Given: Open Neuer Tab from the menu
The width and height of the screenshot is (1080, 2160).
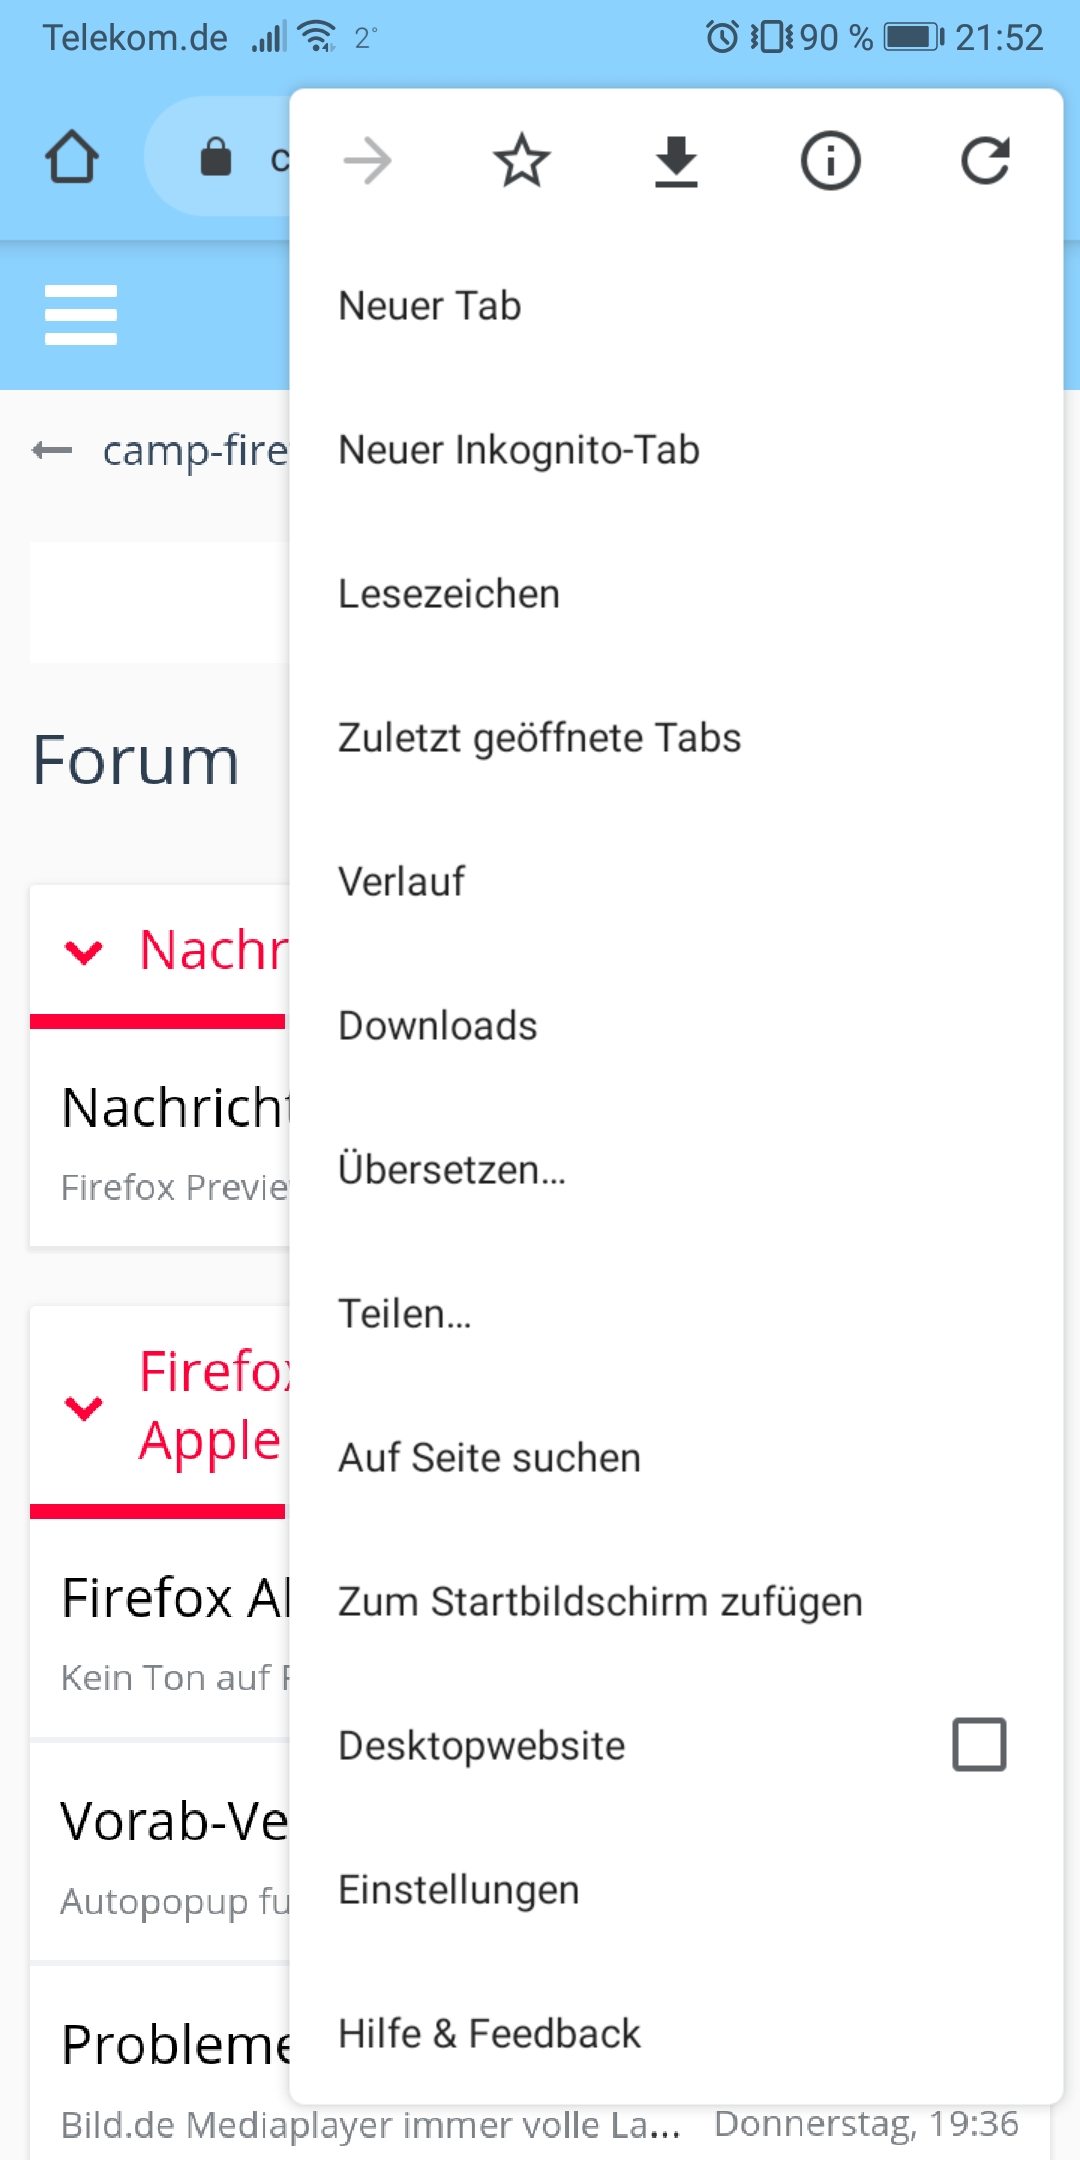Looking at the screenshot, I should point(430,306).
